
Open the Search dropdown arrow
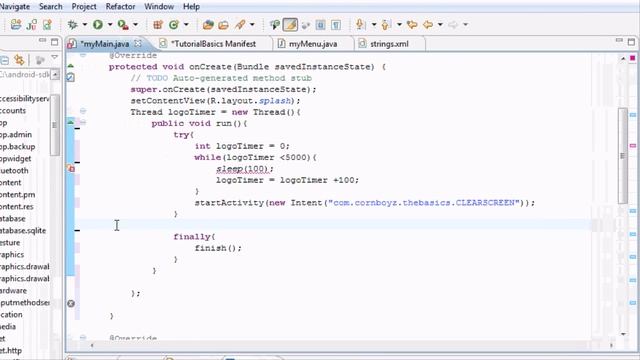coord(252,25)
